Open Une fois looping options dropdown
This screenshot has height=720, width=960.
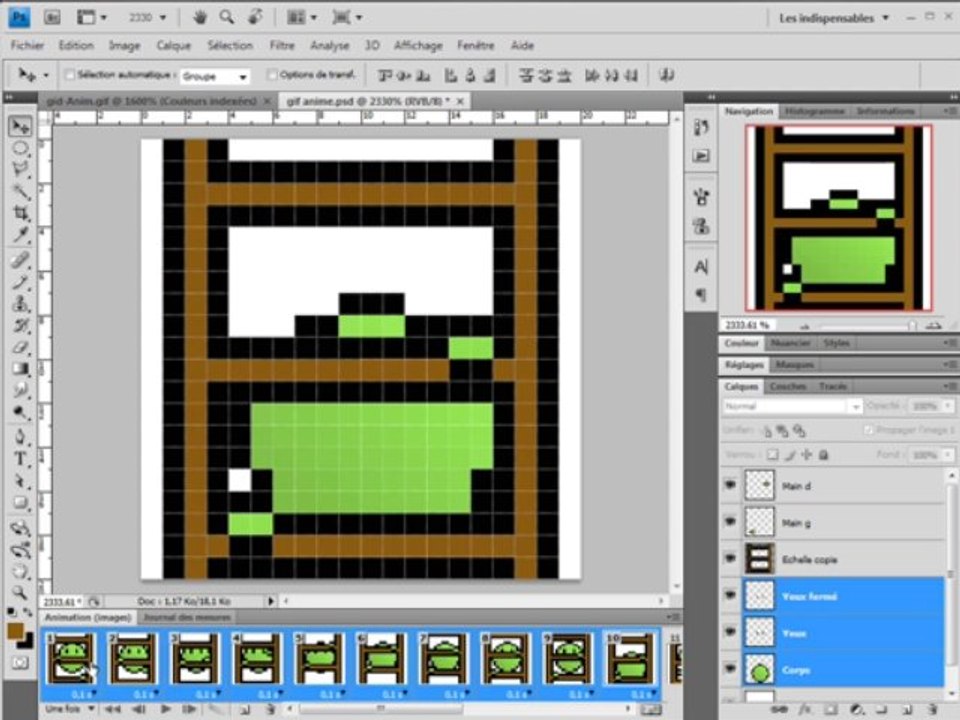[x=69, y=709]
